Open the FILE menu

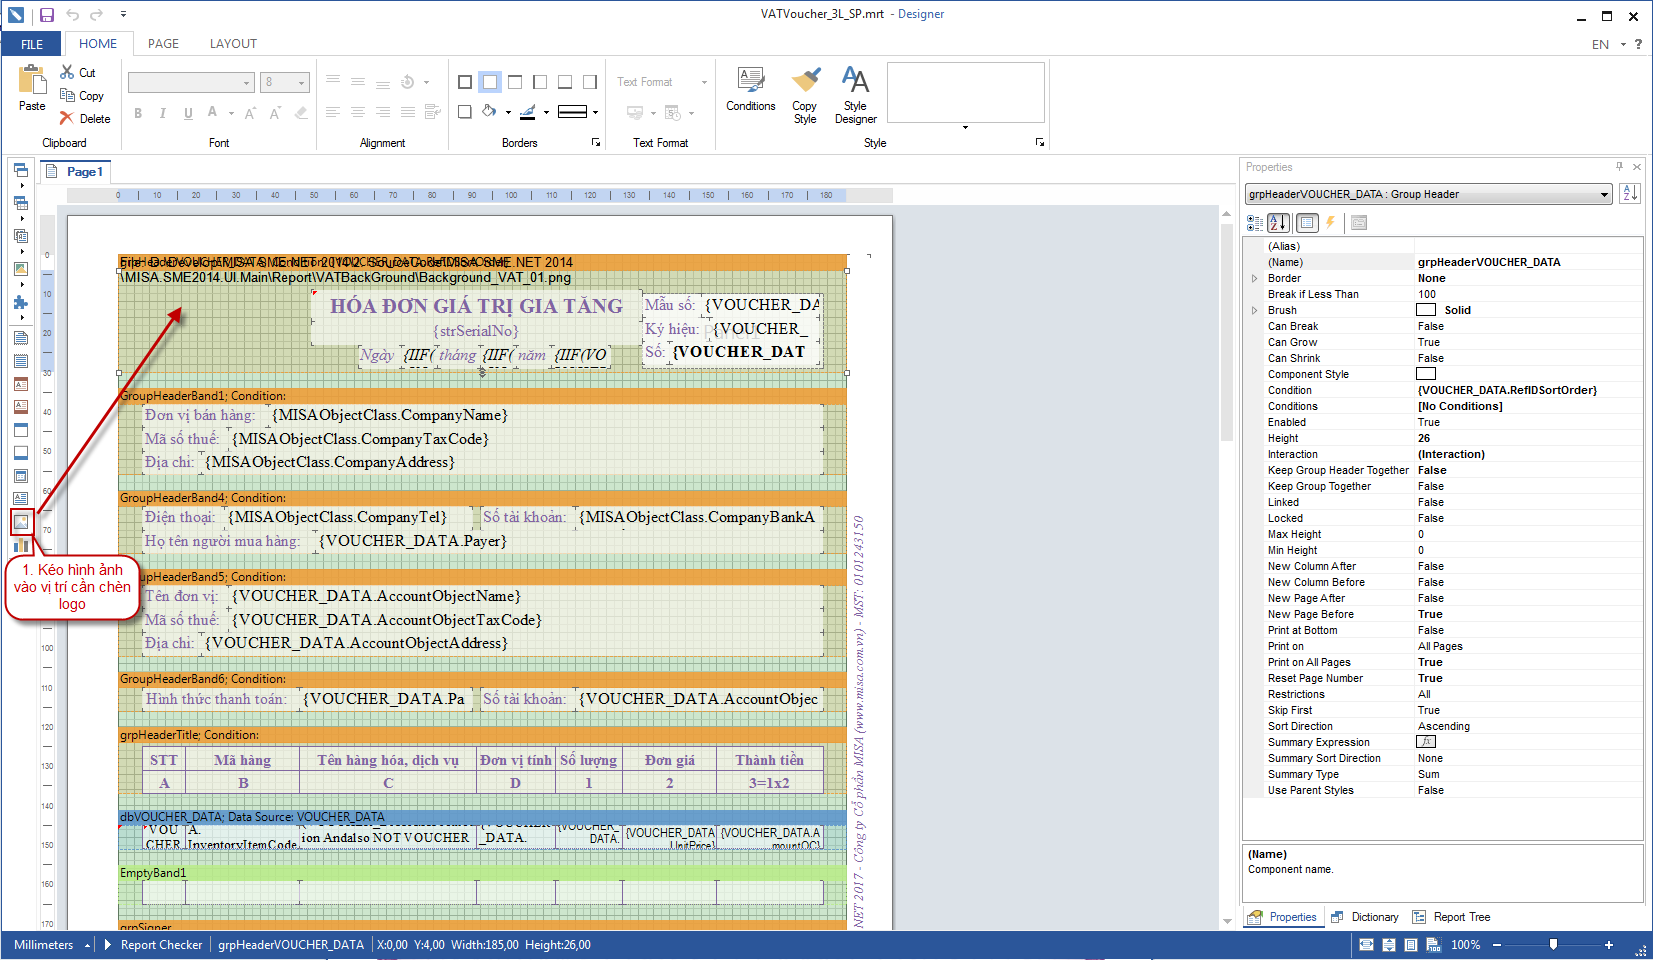click(x=32, y=44)
